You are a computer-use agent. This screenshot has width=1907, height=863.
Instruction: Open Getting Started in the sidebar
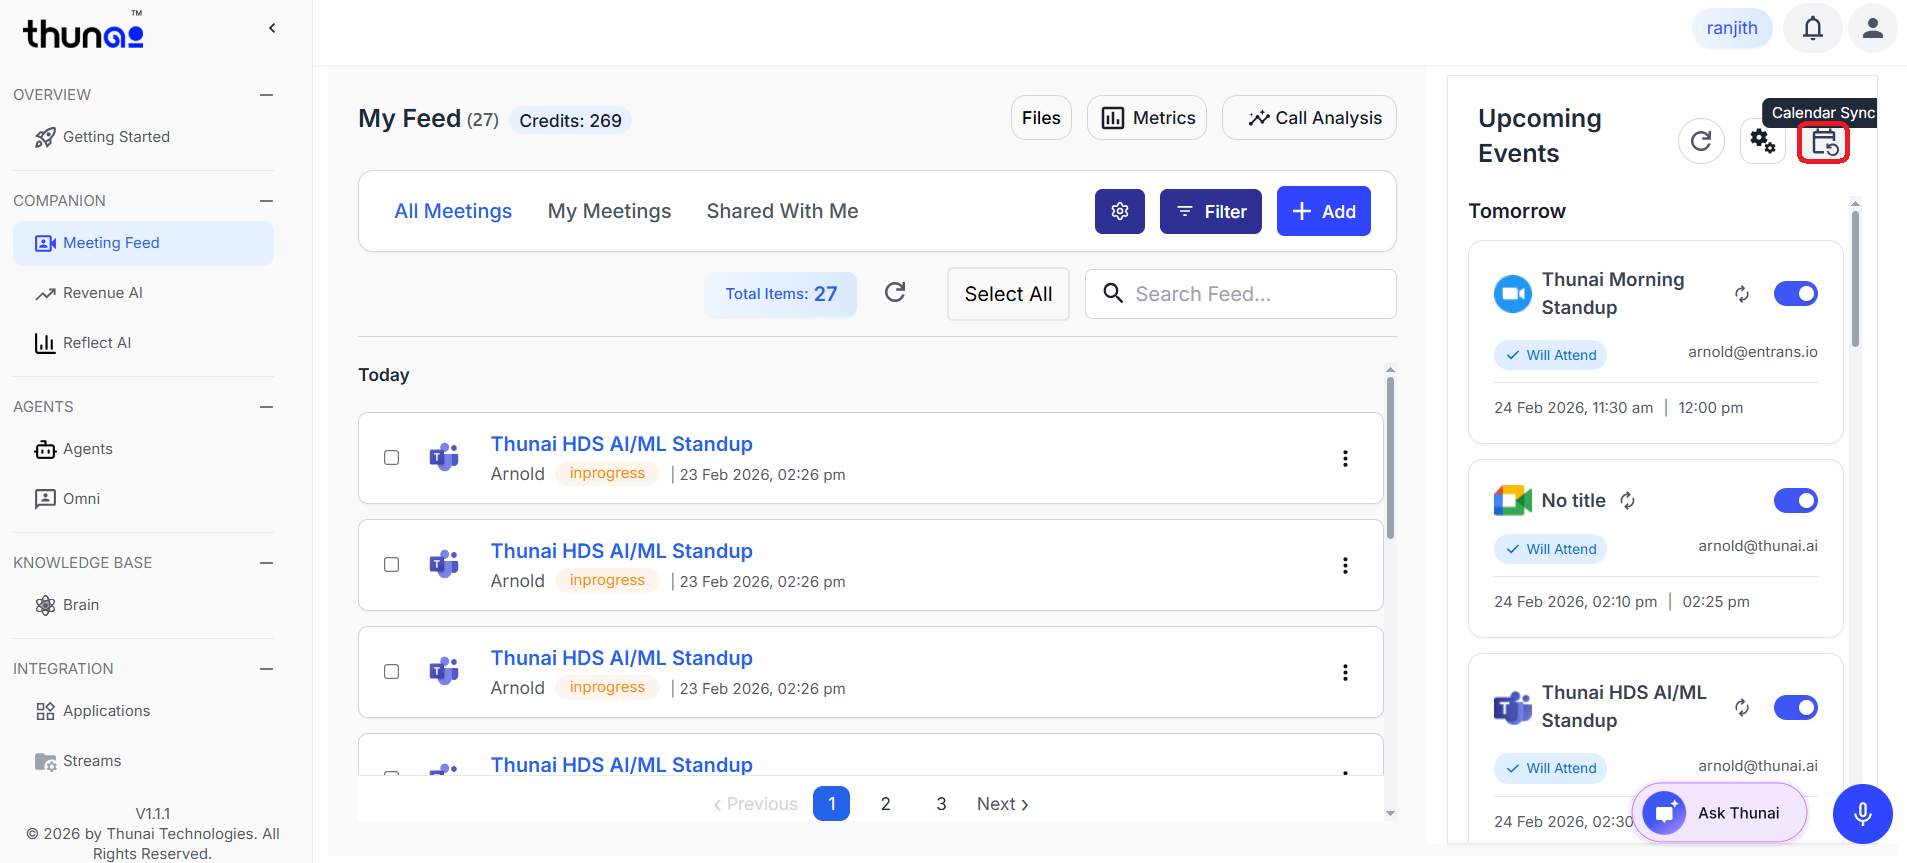coord(142,137)
